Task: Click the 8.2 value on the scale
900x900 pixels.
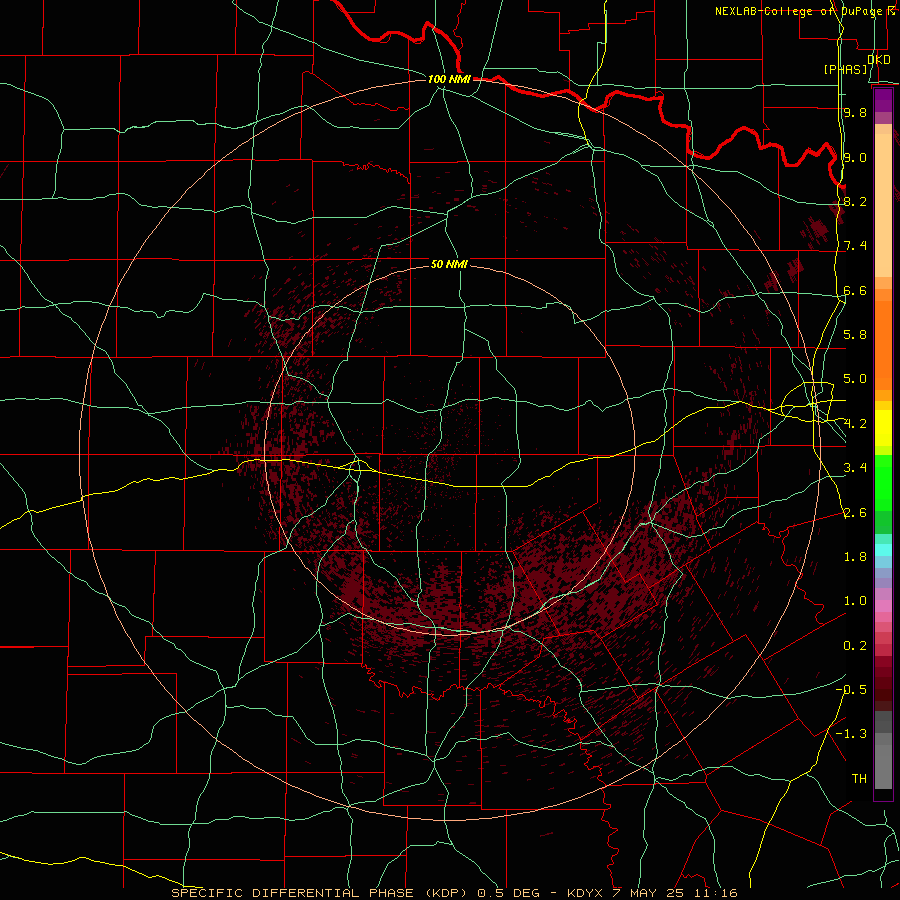Action: pyautogui.click(x=855, y=201)
